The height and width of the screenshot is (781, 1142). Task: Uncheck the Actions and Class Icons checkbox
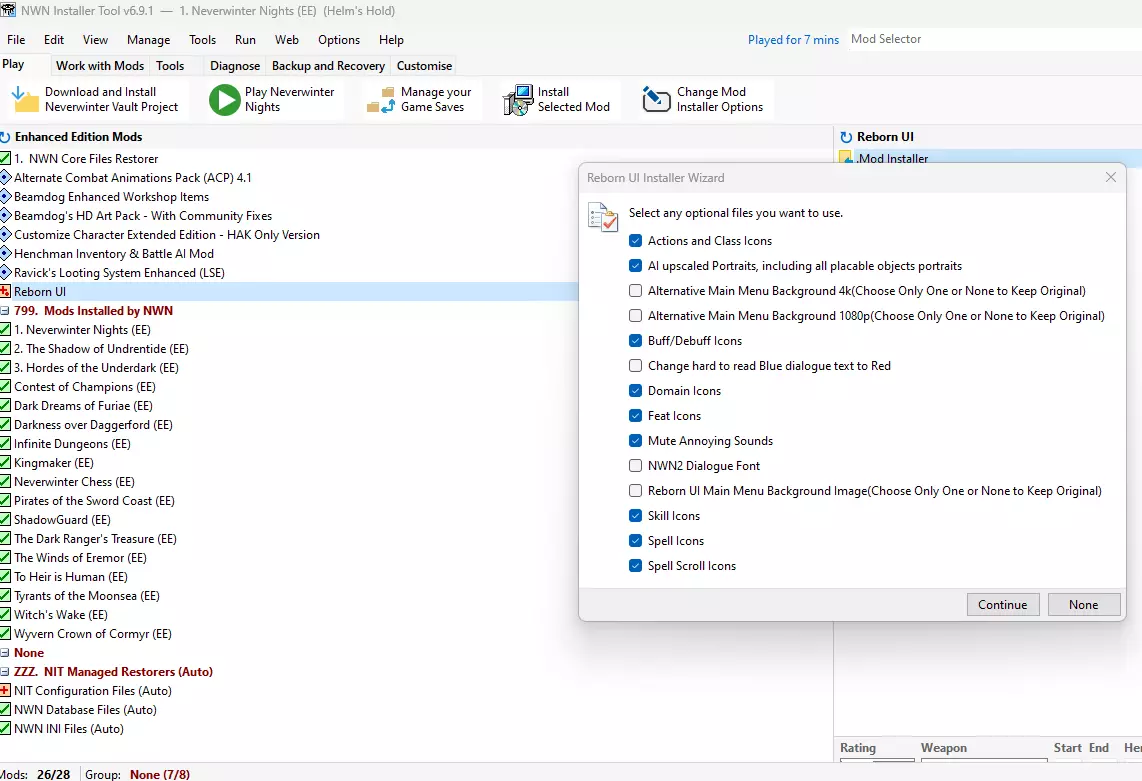coord(636,241)
